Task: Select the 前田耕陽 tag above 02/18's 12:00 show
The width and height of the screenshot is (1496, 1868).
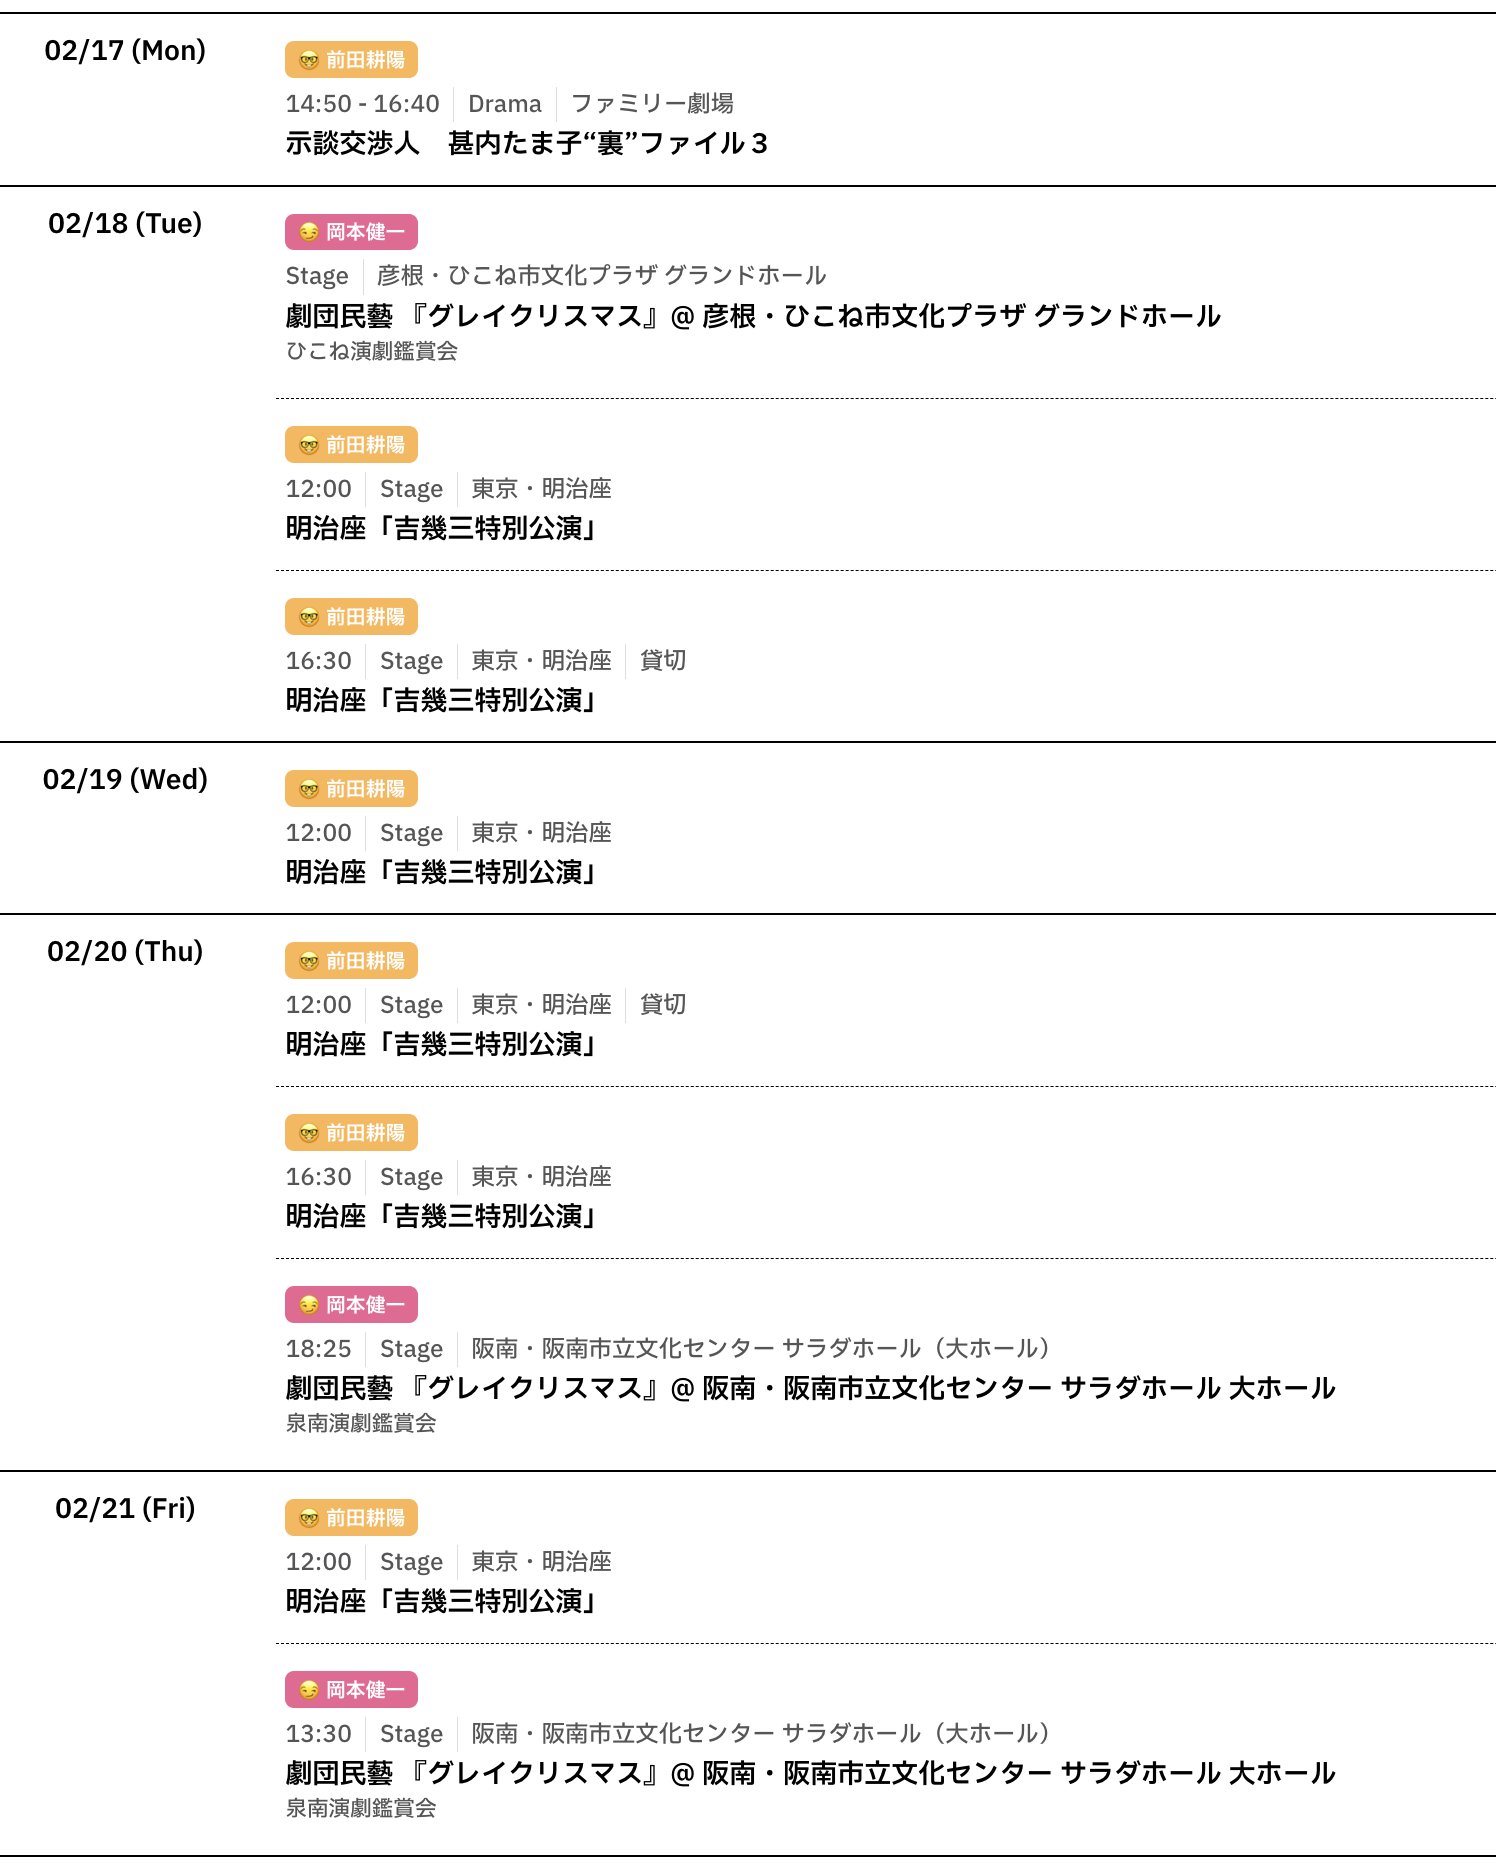Action: pyautogui.click(x=351, y=445)
